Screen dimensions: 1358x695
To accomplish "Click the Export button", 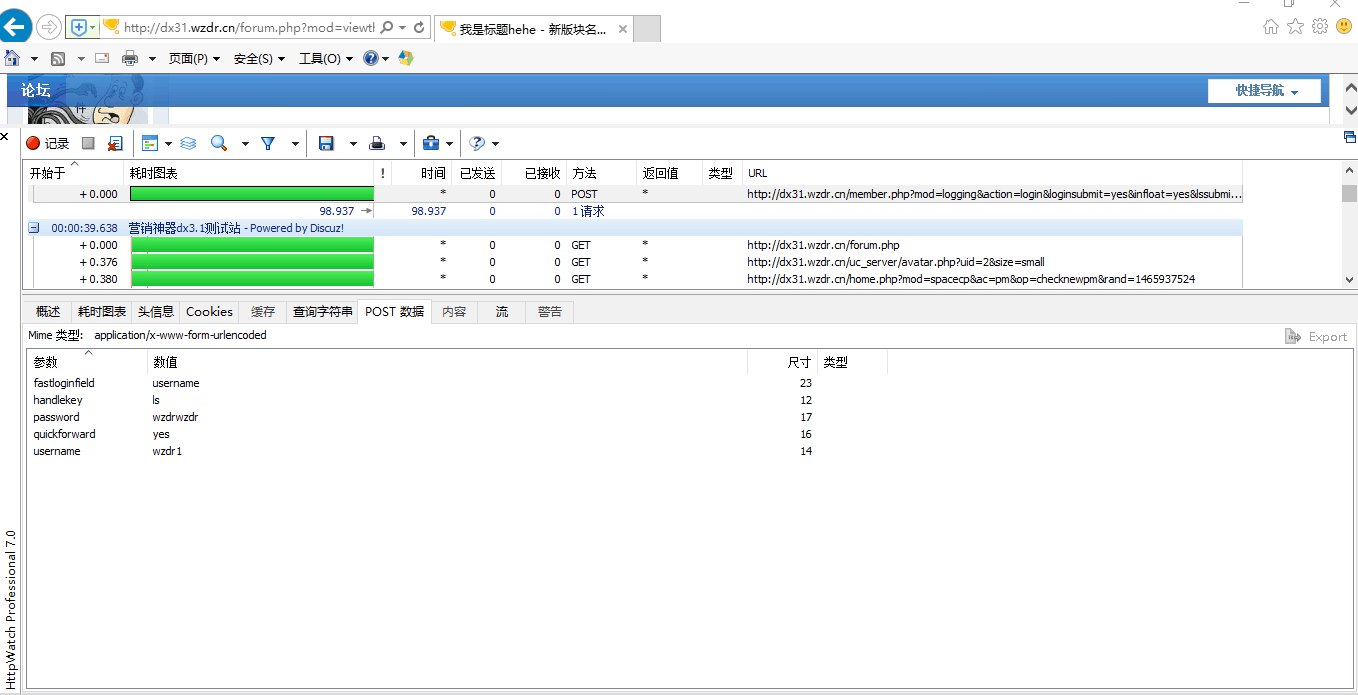I will tap(1316, 337).
